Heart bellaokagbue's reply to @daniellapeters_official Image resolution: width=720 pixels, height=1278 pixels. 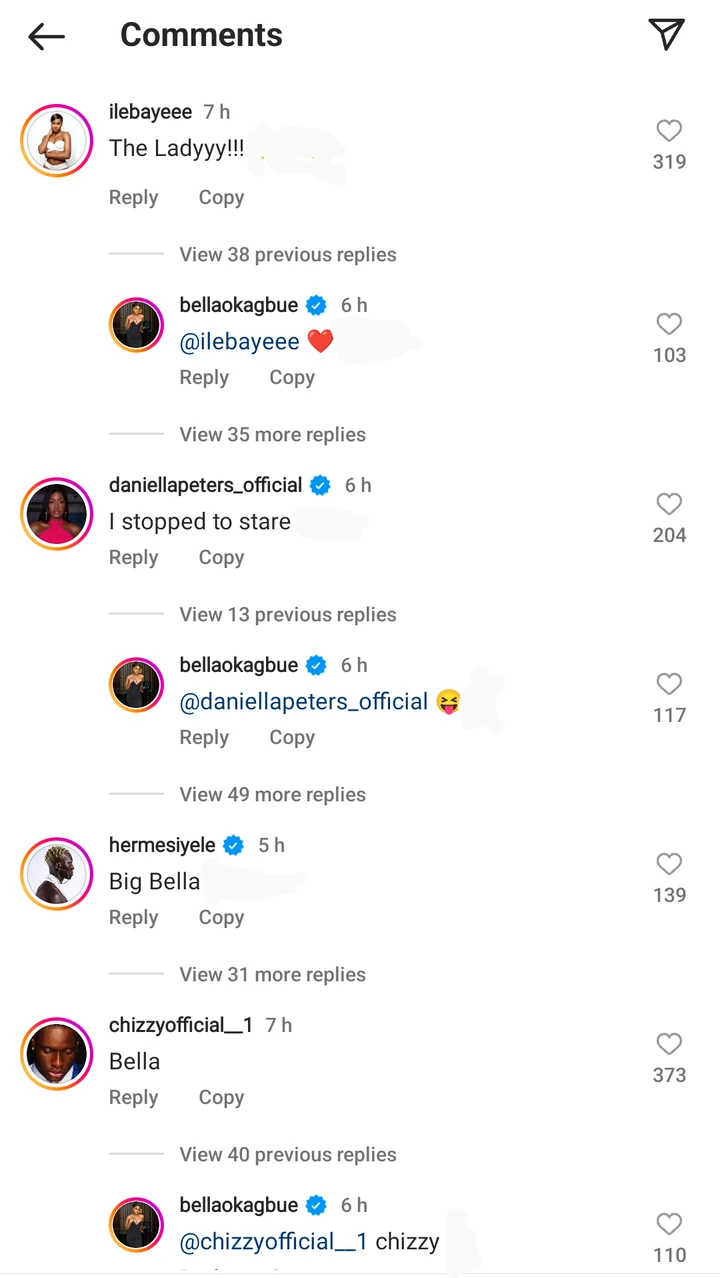[669, 684]
